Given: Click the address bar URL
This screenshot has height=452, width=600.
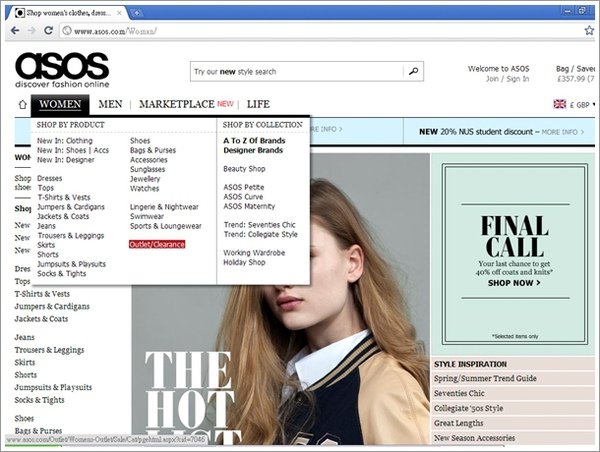Looking at the screenshot, I should point(115,31).
